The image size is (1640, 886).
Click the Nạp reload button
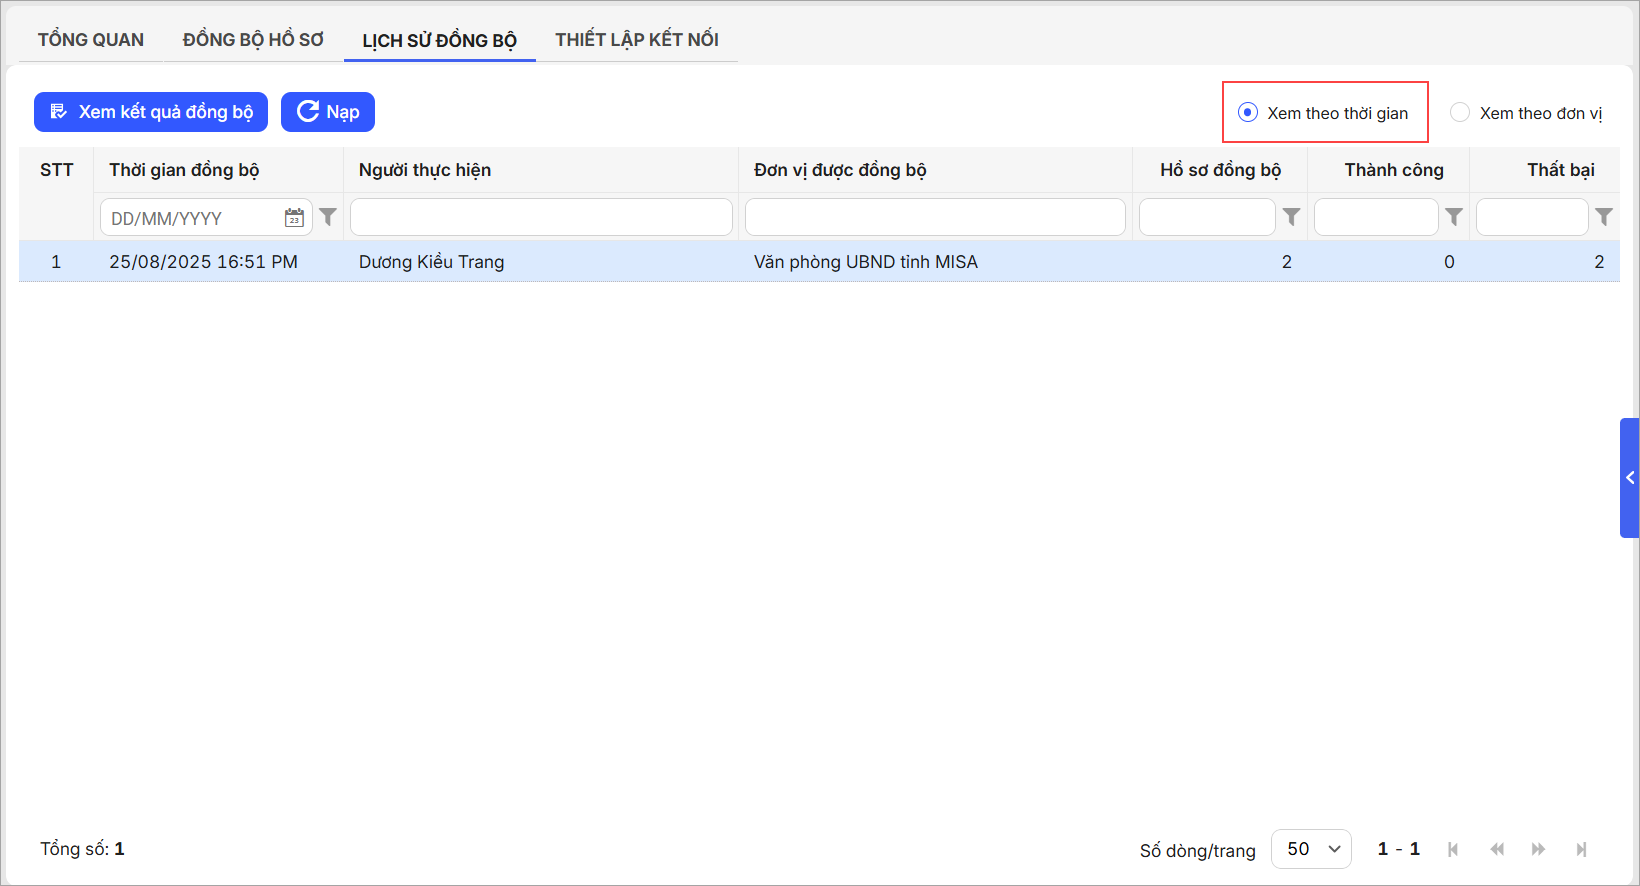(x=328, y=112)
